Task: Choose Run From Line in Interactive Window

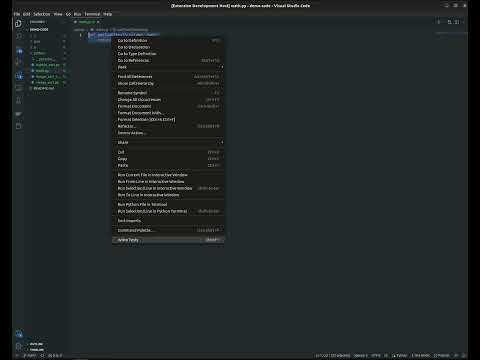Action: pos(168,182)
